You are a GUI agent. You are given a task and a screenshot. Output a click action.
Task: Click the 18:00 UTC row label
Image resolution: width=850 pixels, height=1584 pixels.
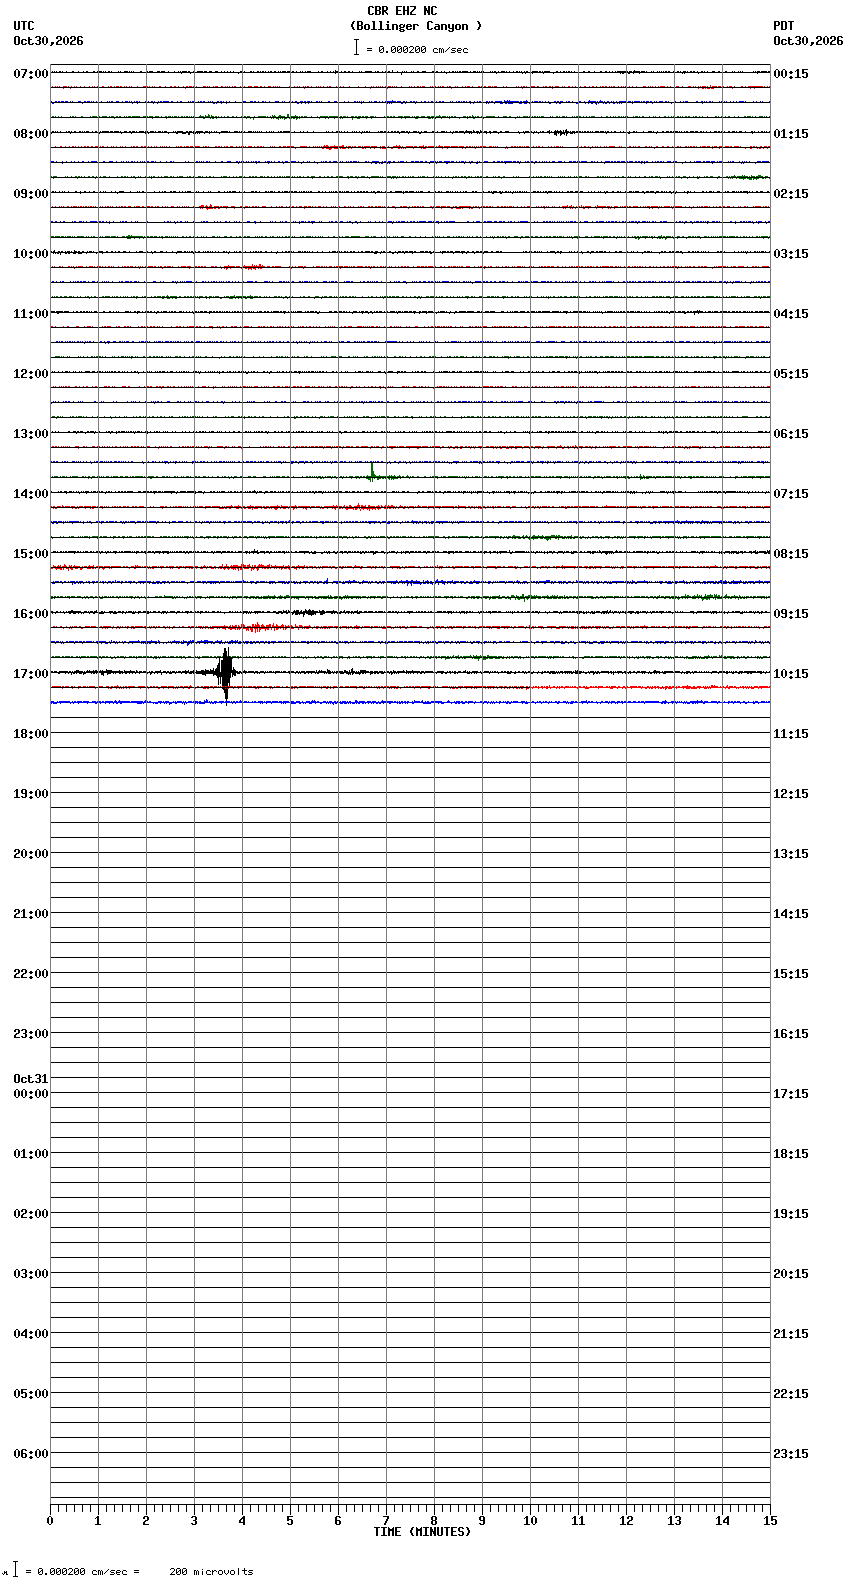31,734
